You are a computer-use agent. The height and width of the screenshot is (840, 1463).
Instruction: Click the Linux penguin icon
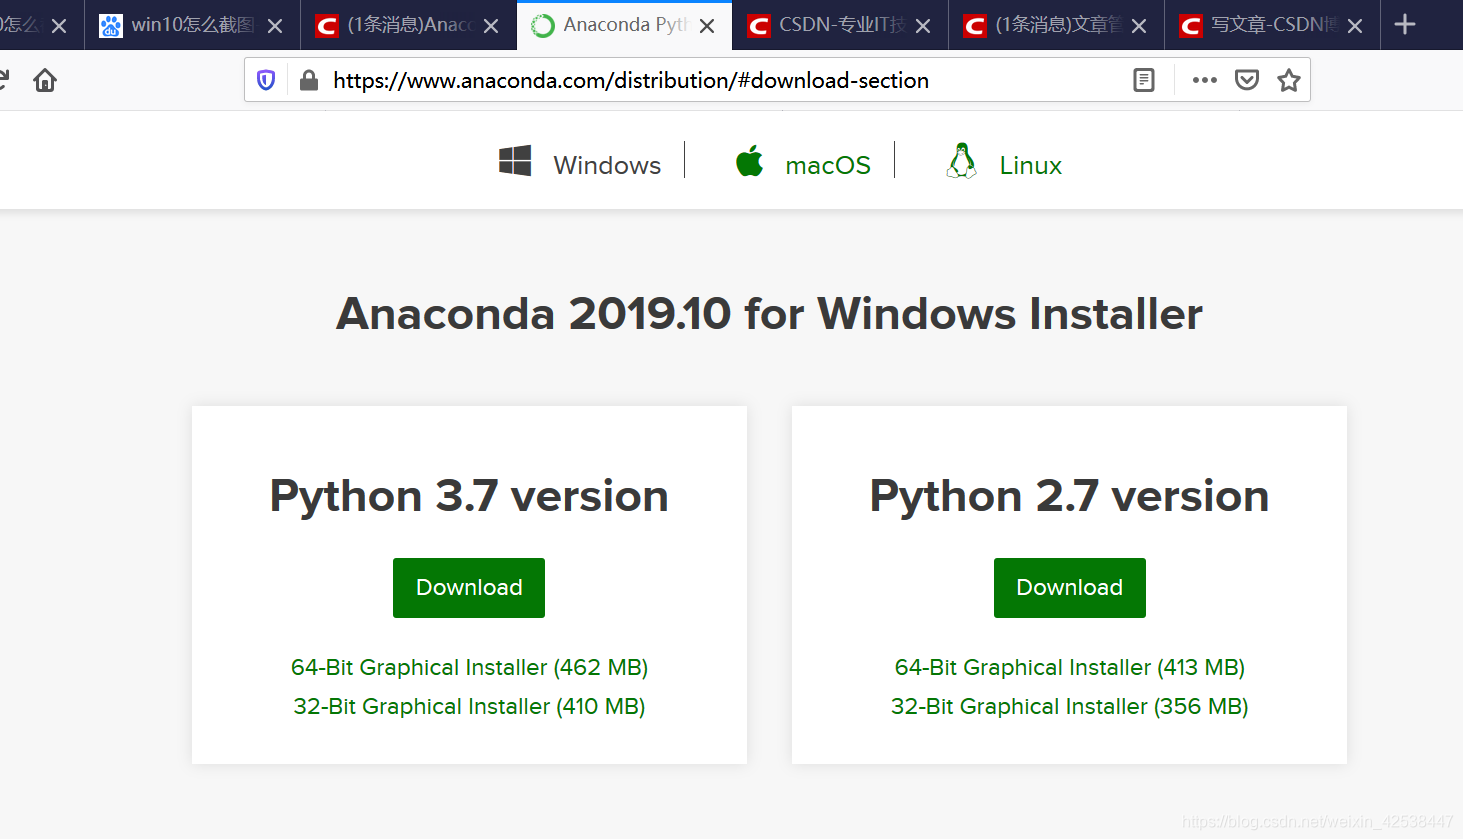tap(961, 161)
